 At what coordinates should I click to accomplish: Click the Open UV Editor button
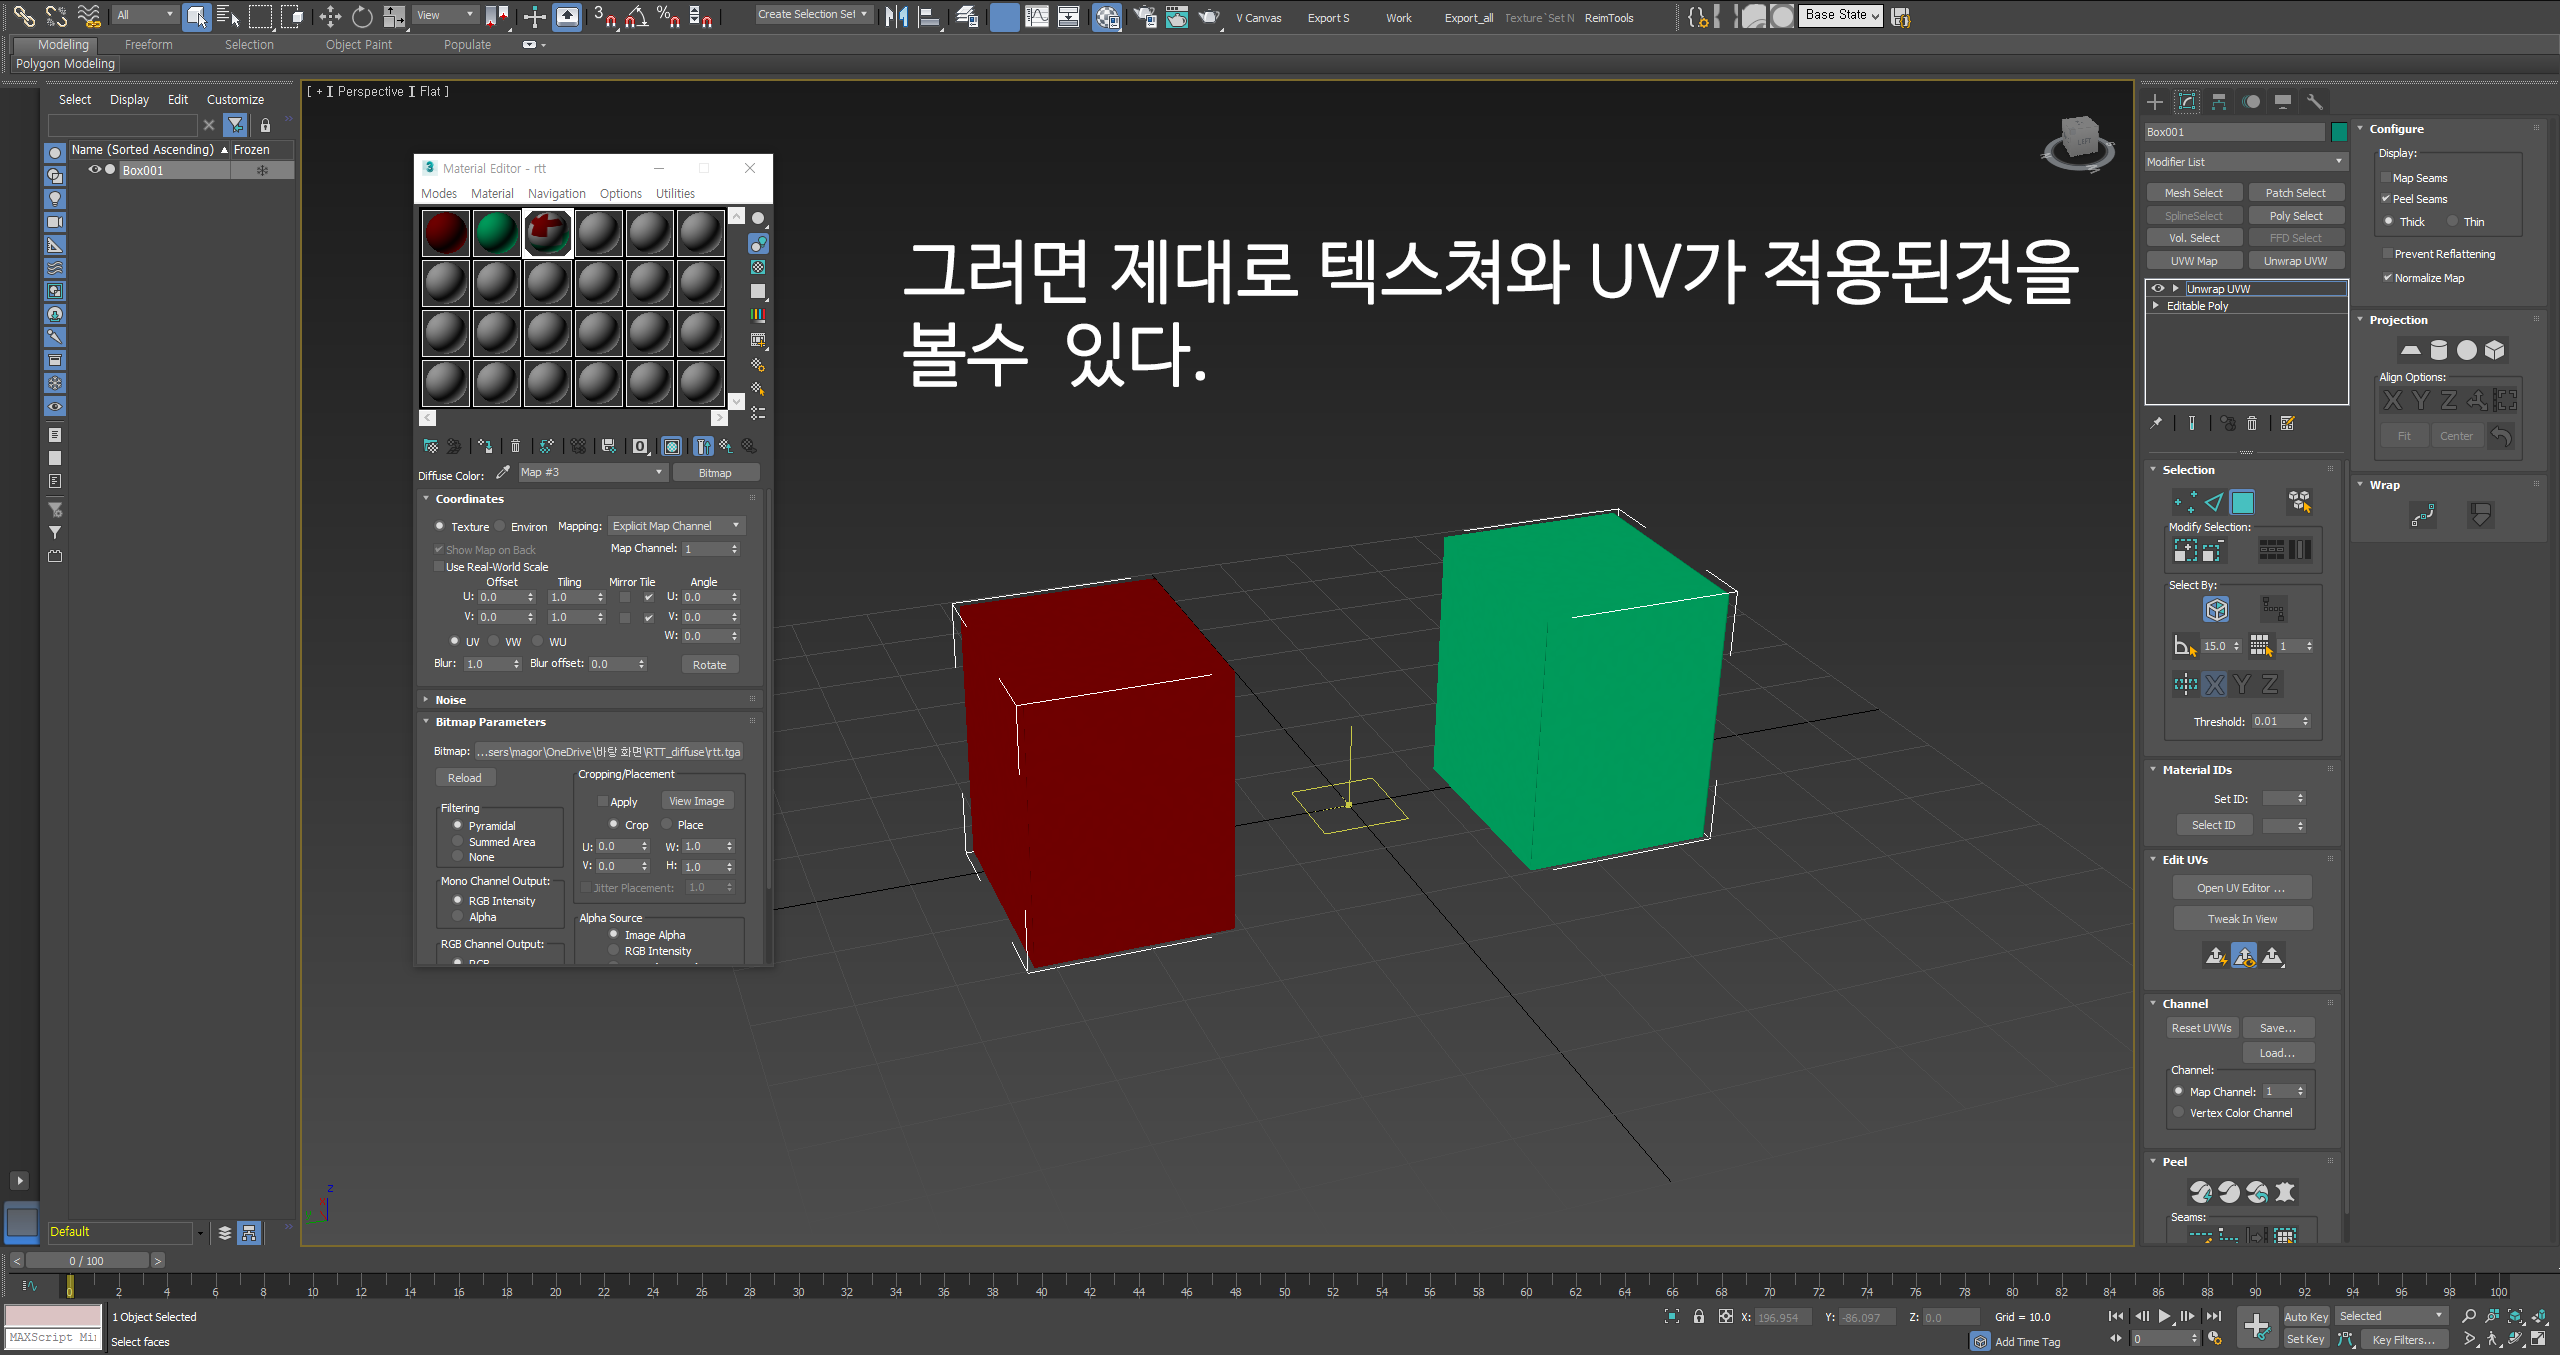2240,888
